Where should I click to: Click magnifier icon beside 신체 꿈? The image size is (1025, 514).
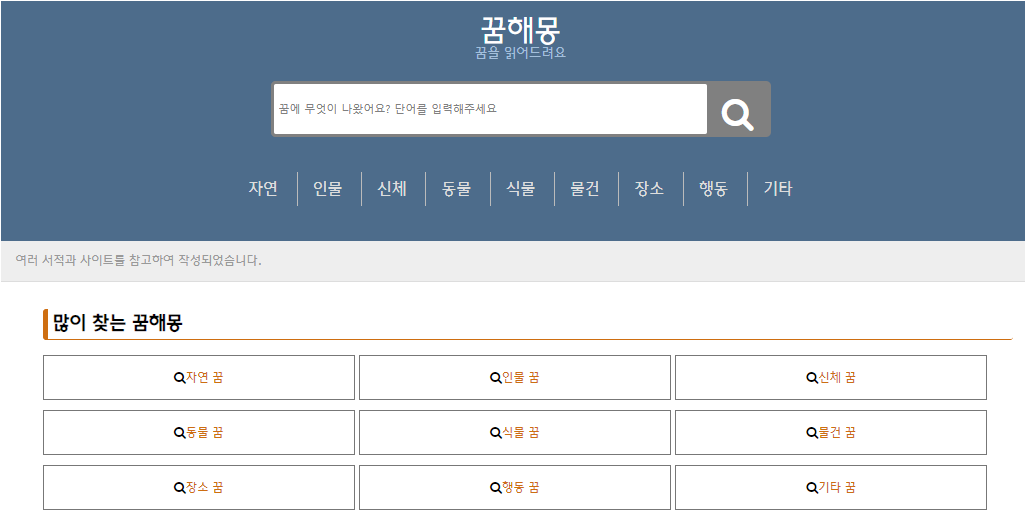[x=812, y=378]
